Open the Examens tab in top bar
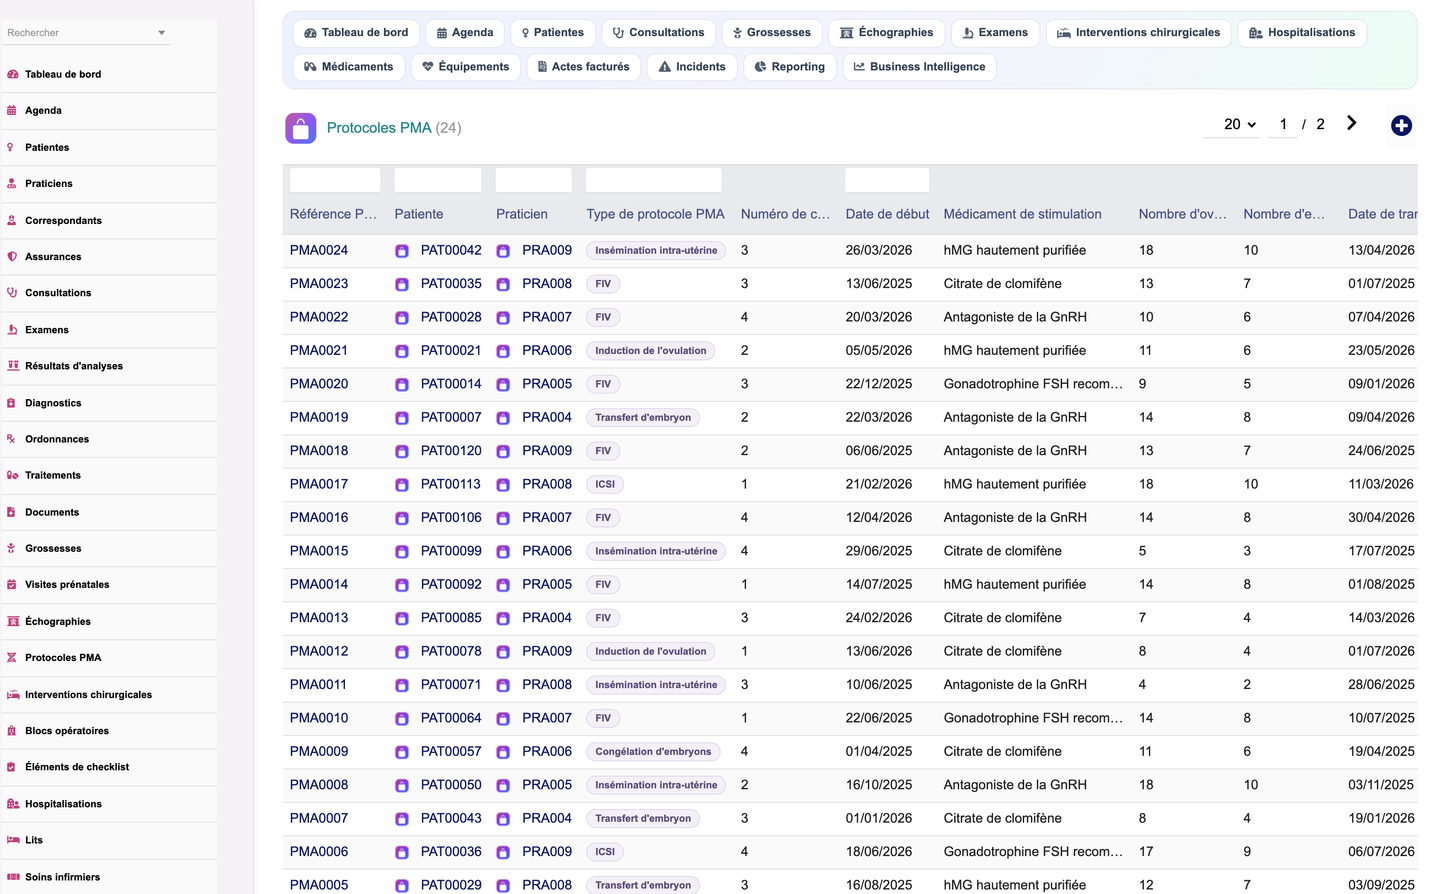 (x=995, y=33)
